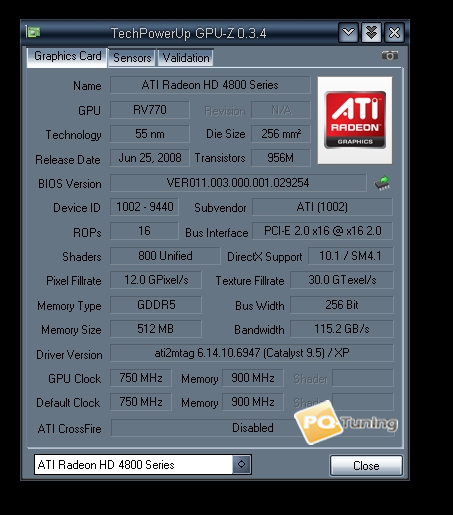This screenshot has height=515, width=453.
Task: Click the screenshot camera icon
Action: coord(389,55)
